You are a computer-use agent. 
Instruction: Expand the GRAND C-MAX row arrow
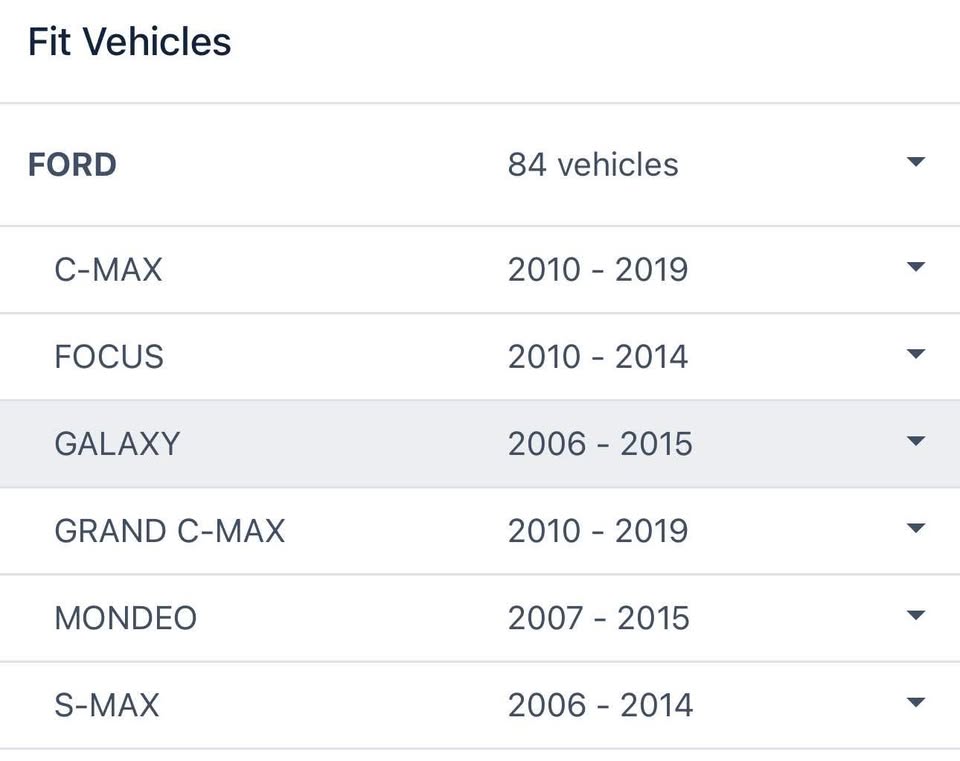coord(915,528)
